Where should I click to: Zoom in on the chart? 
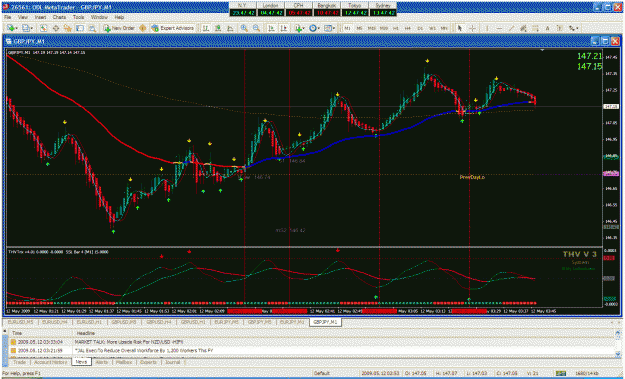pyautogui.click(x=244, y=28)
